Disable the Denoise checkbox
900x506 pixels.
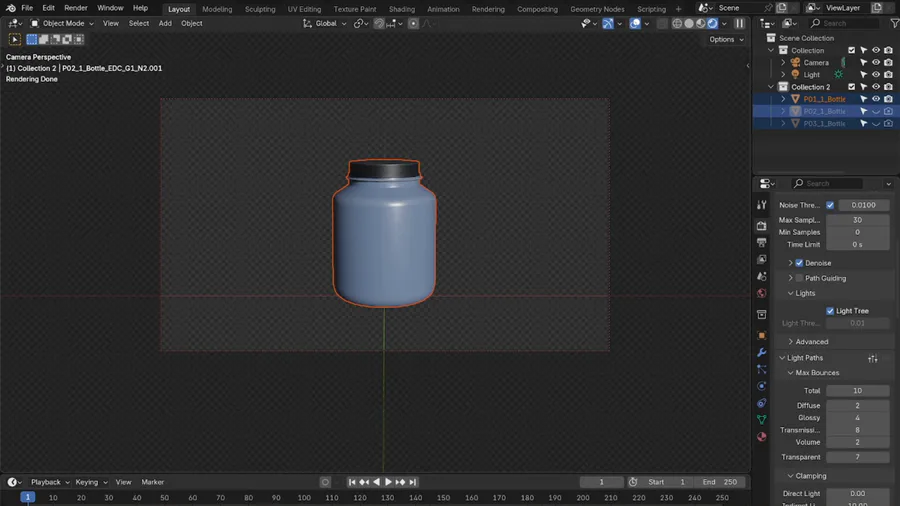(799, 263)
